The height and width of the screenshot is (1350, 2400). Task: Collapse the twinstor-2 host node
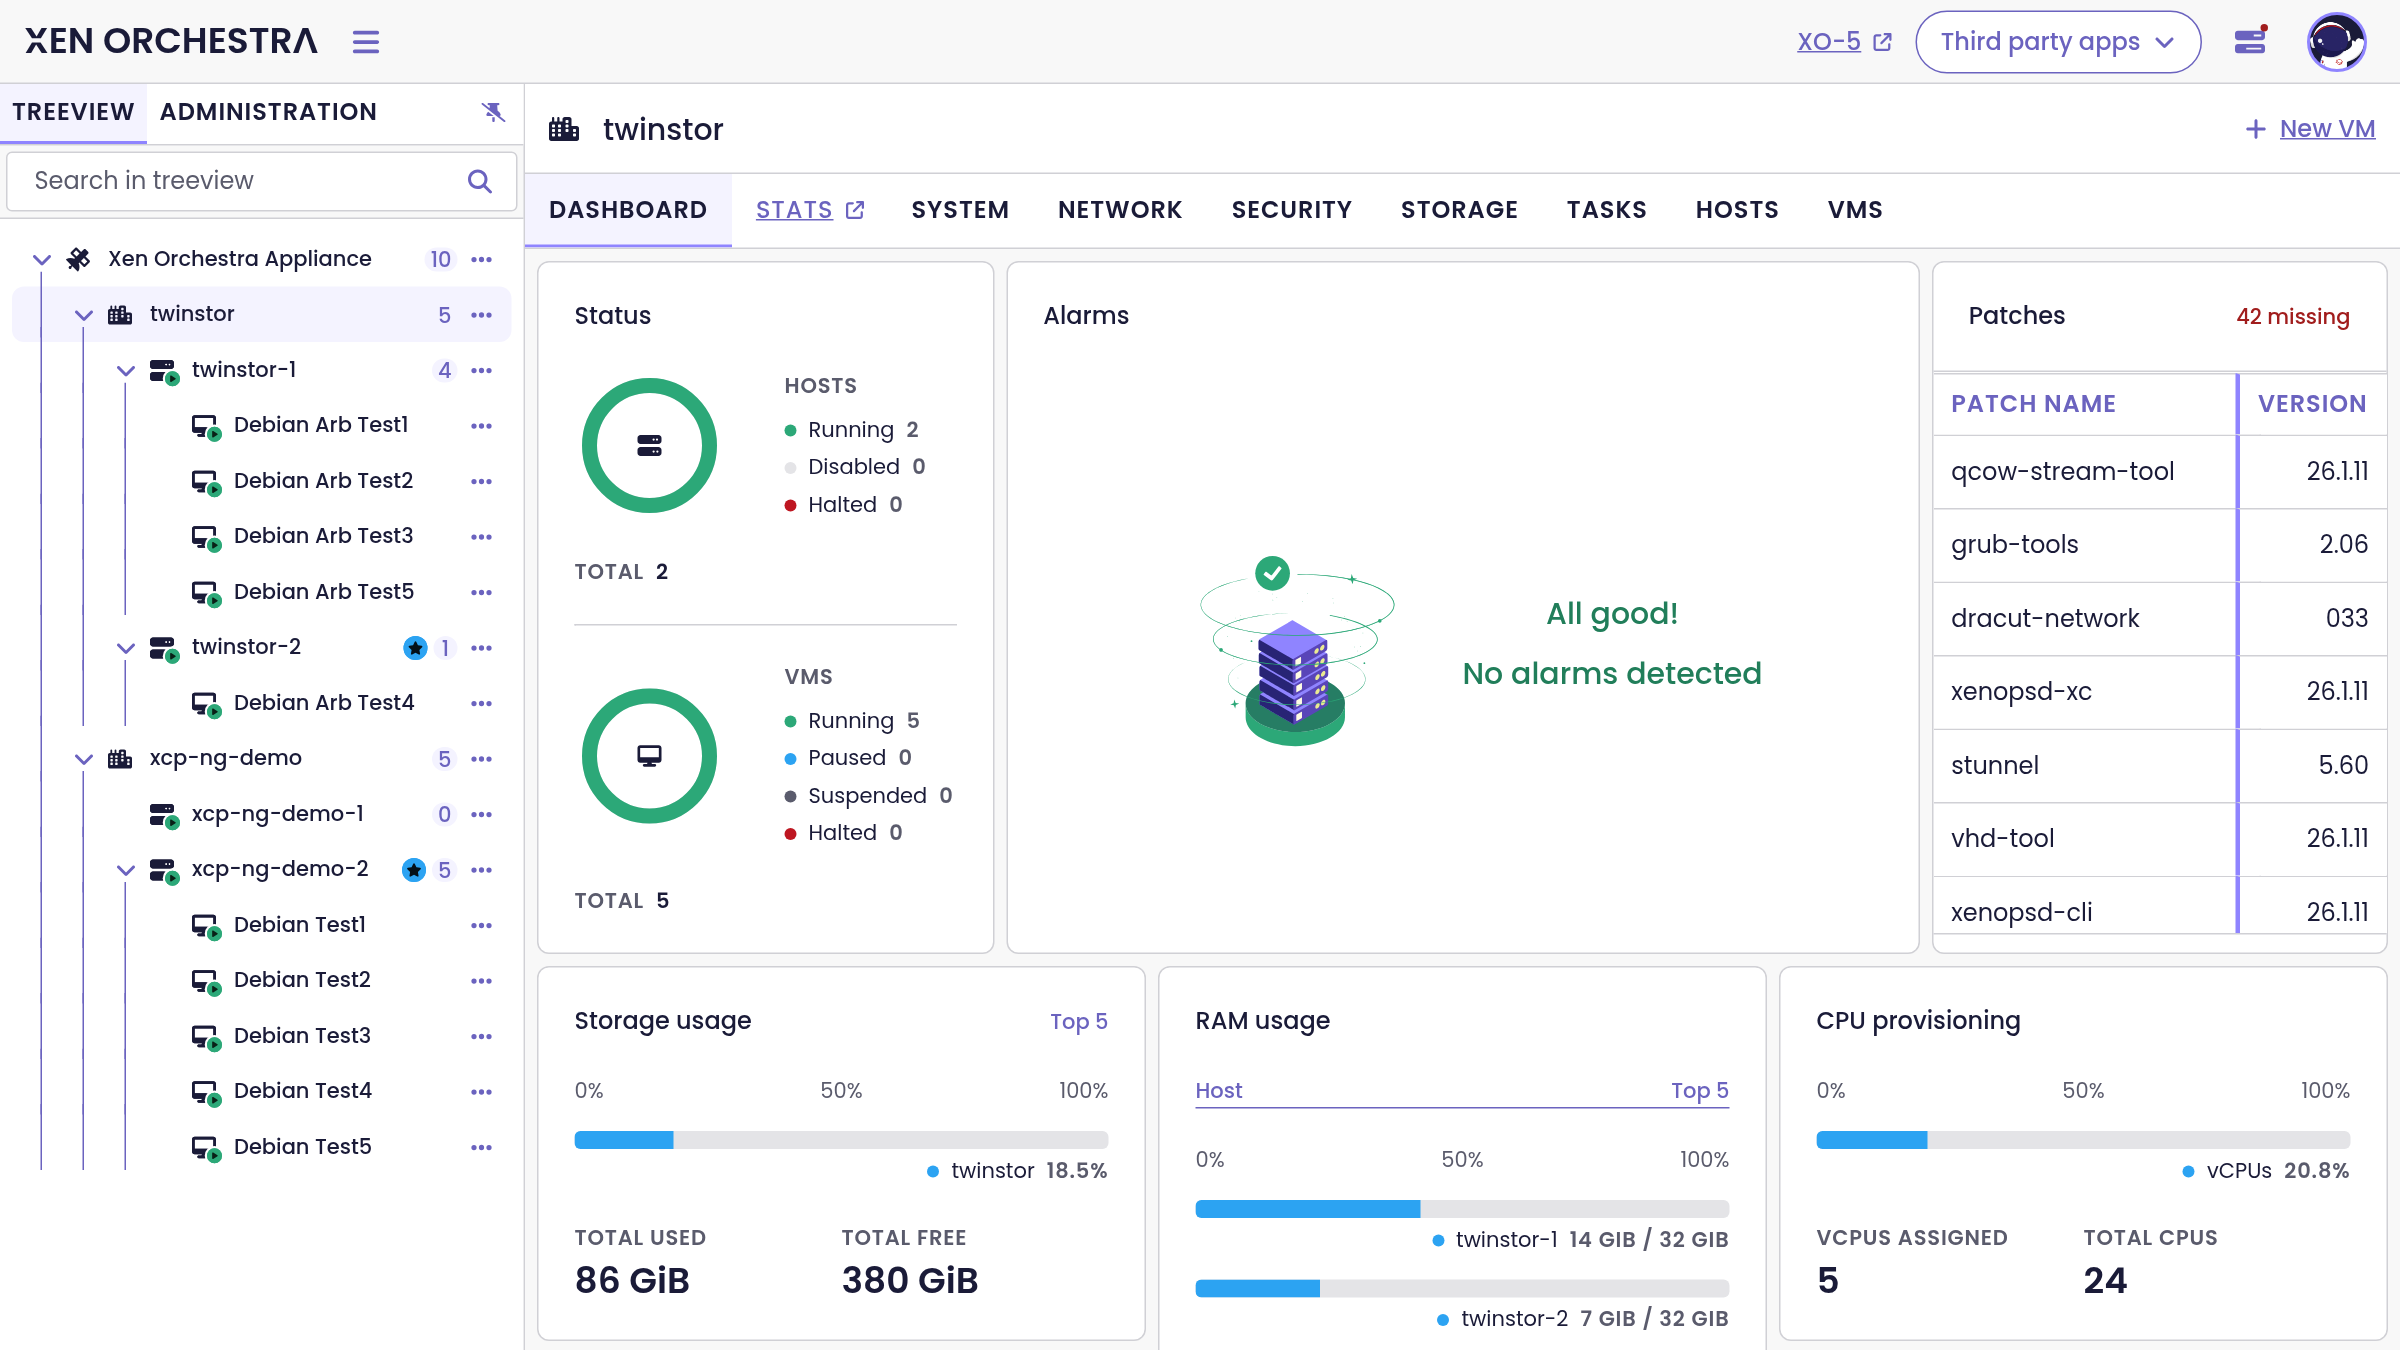point(126,648)
